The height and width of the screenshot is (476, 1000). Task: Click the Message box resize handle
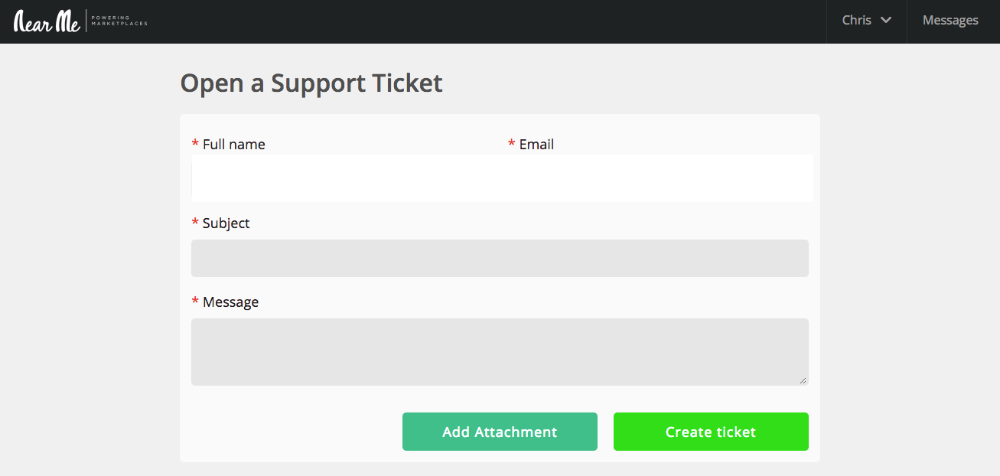point(803,380)
